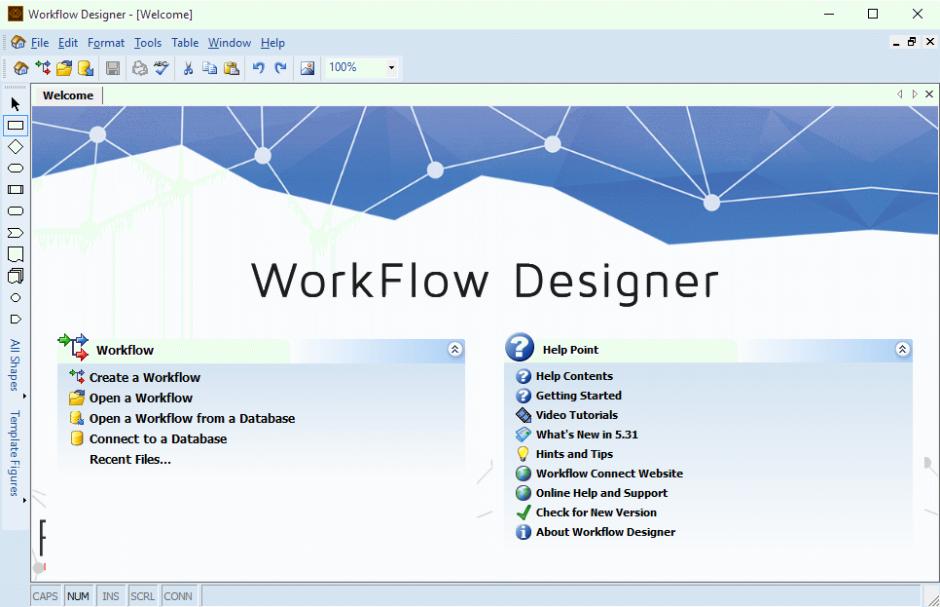Expand the Template Figures side panel
940x607 pixels.
(x=15, y=453)
